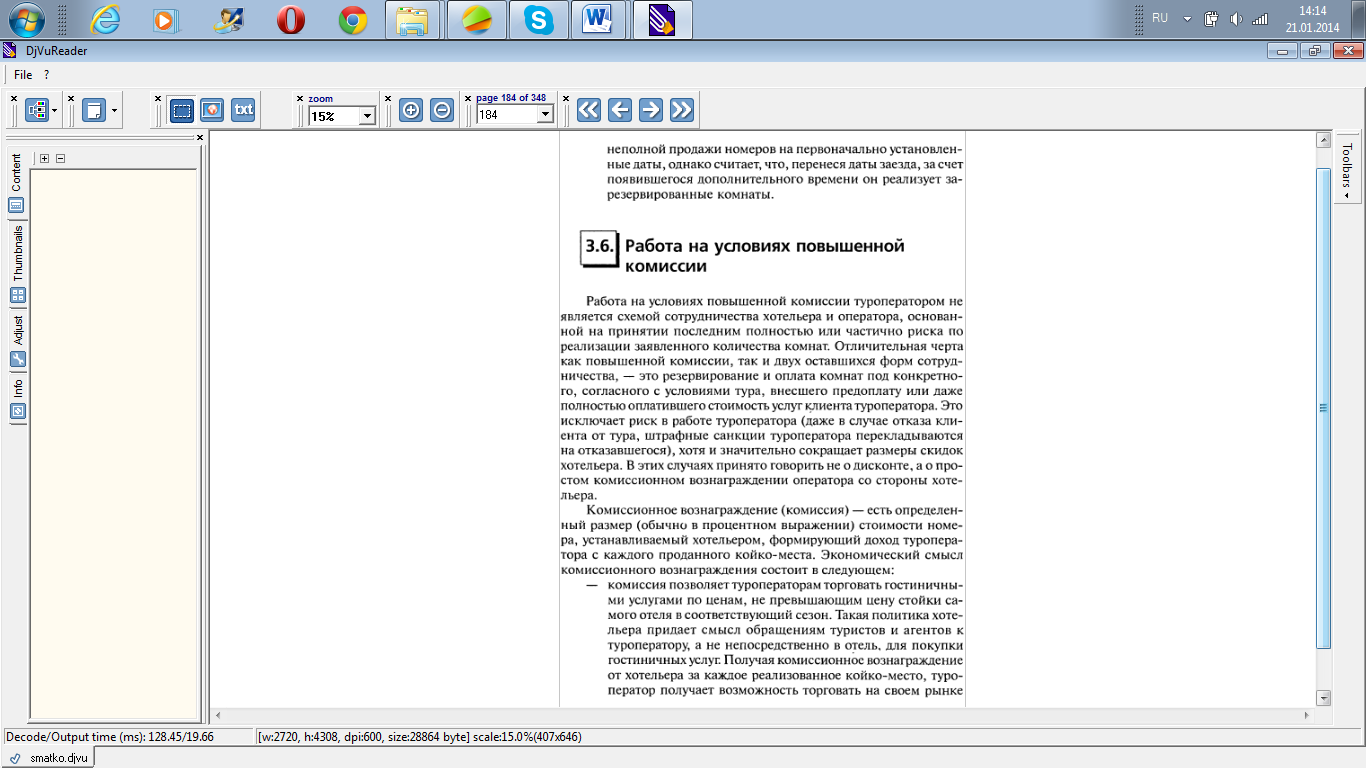Screen dimensions: 1366x768
Task: Click the vertical scrollbar up arrow
Action: click(x=1323, y=140)
